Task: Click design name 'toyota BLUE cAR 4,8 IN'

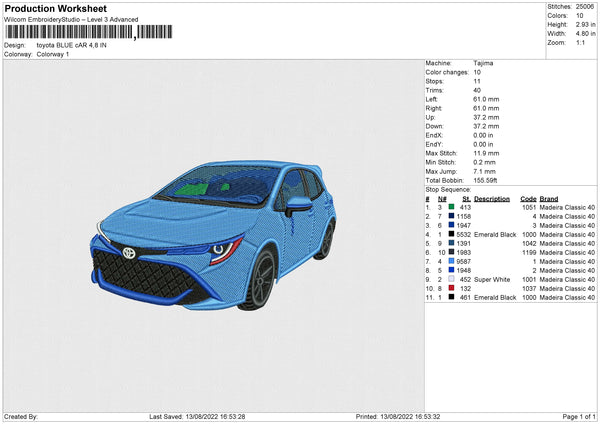Action: coord(72,45)
